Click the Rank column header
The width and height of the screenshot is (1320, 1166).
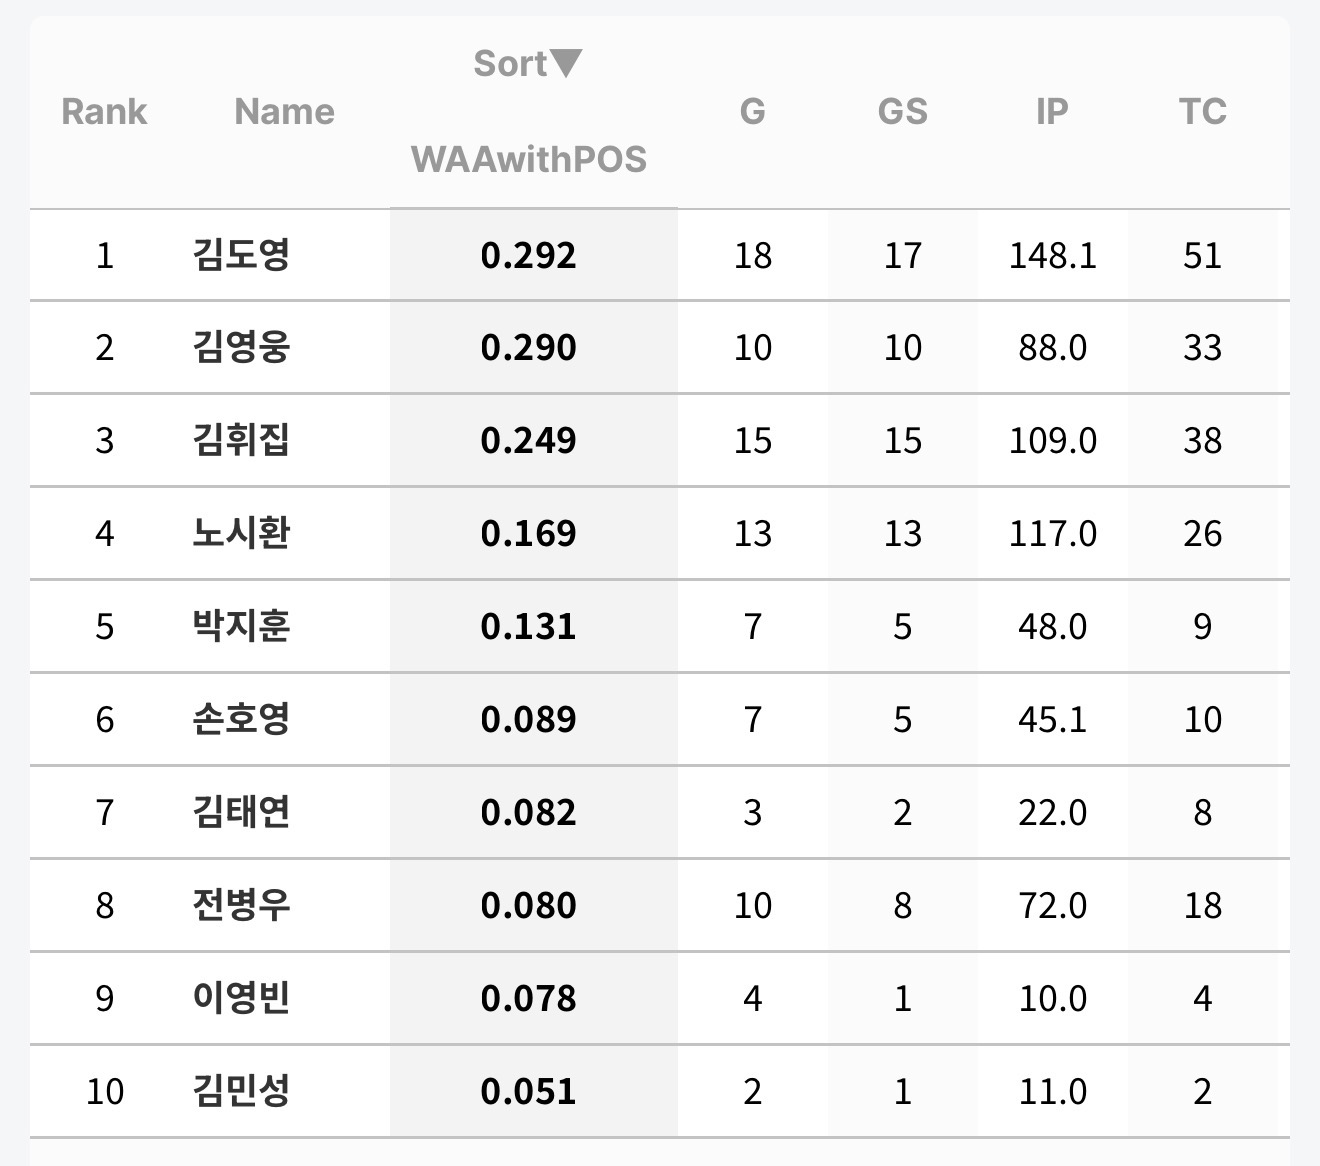(104, 111)
